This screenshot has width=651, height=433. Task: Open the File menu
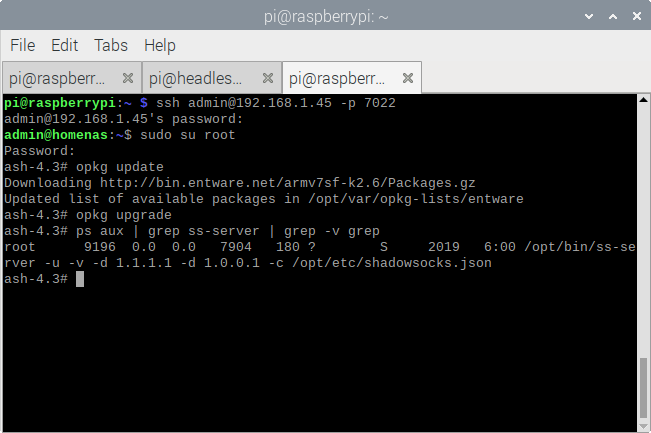(x=22, y=45)
